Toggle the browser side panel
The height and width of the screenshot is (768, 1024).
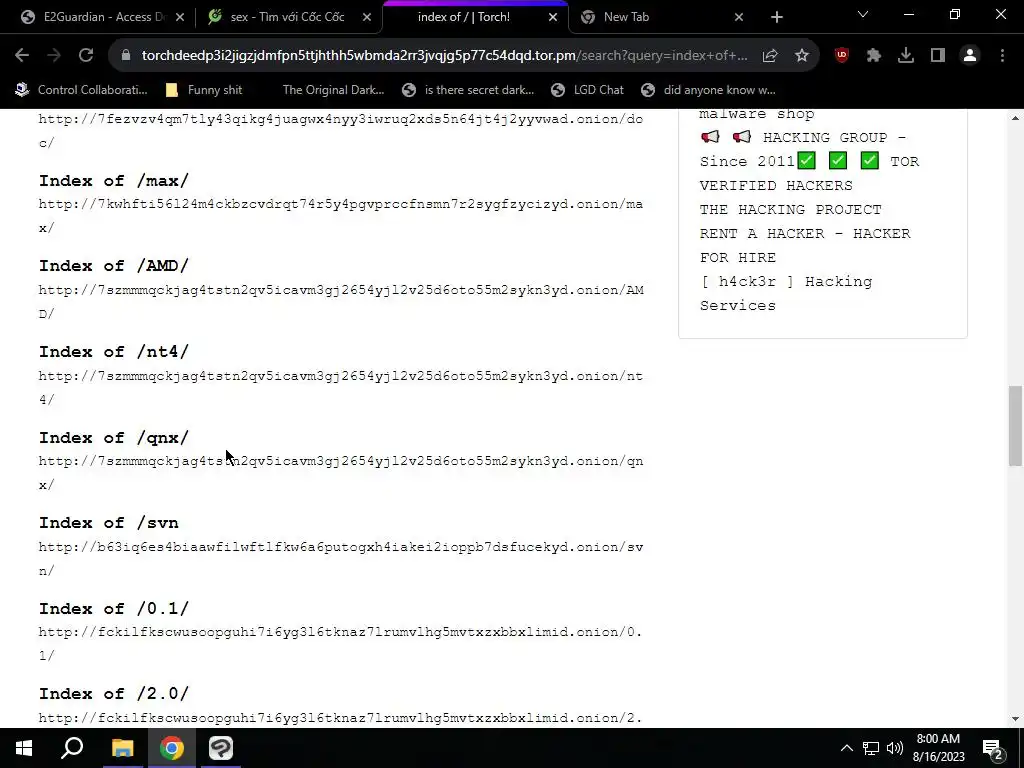(938, 56)
